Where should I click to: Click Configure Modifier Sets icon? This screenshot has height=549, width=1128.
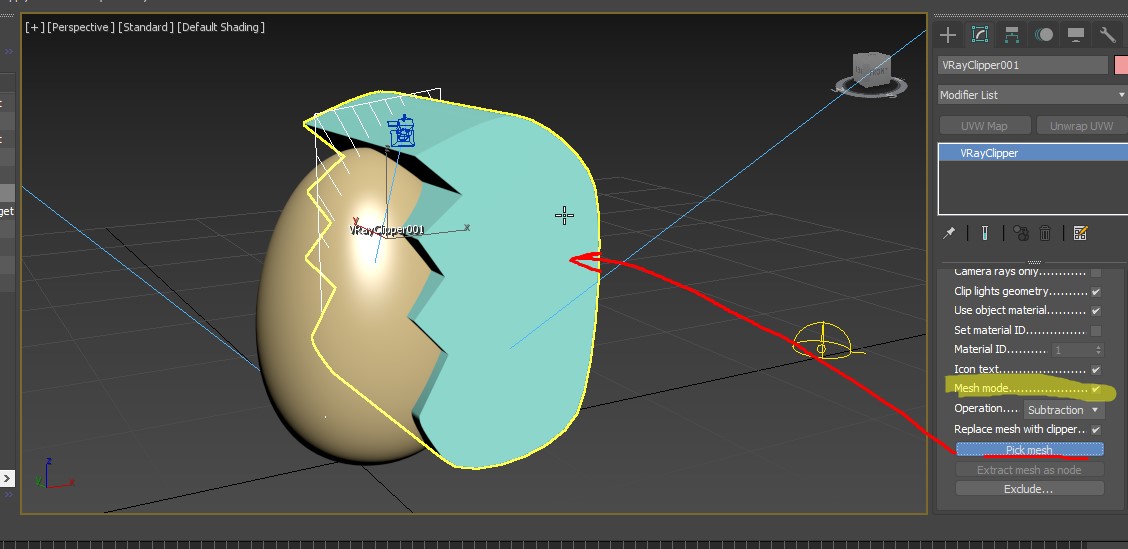coord(1080,233)
